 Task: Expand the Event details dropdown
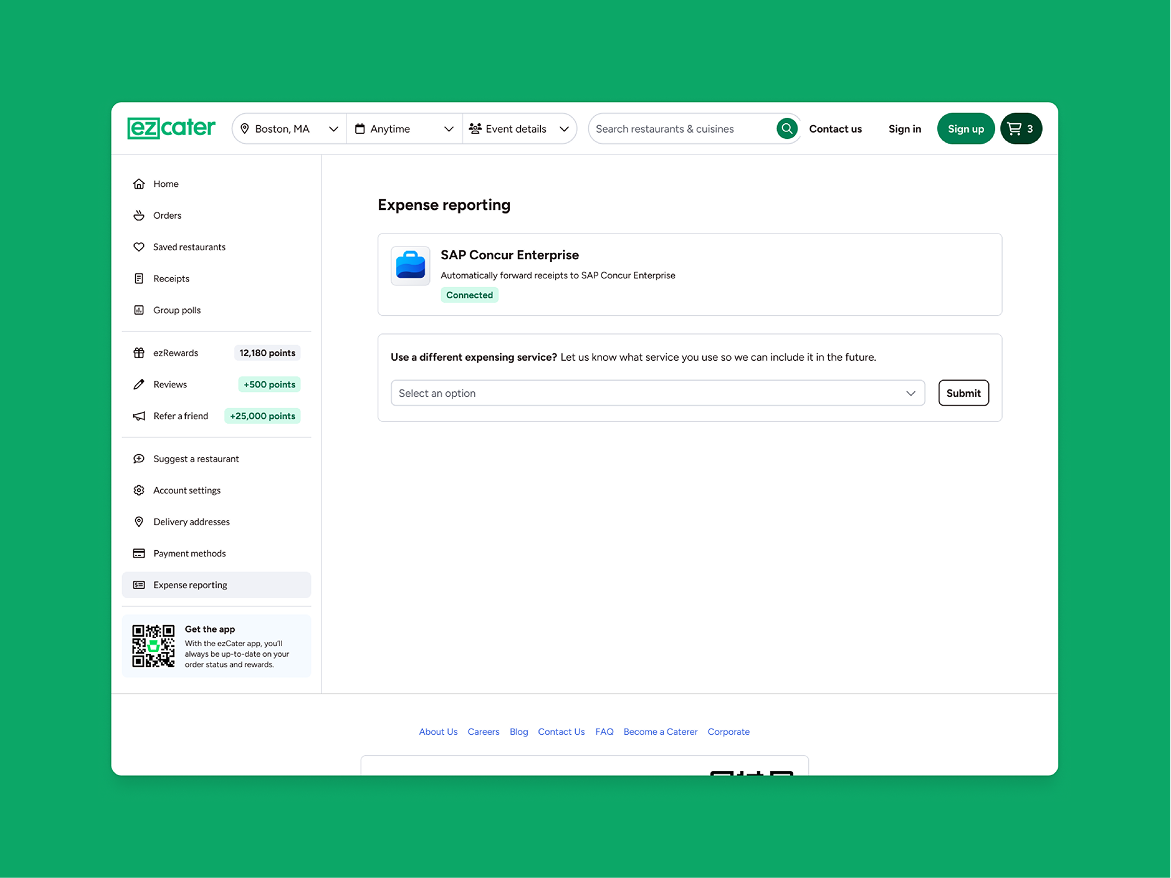click(x=519, y=129)
